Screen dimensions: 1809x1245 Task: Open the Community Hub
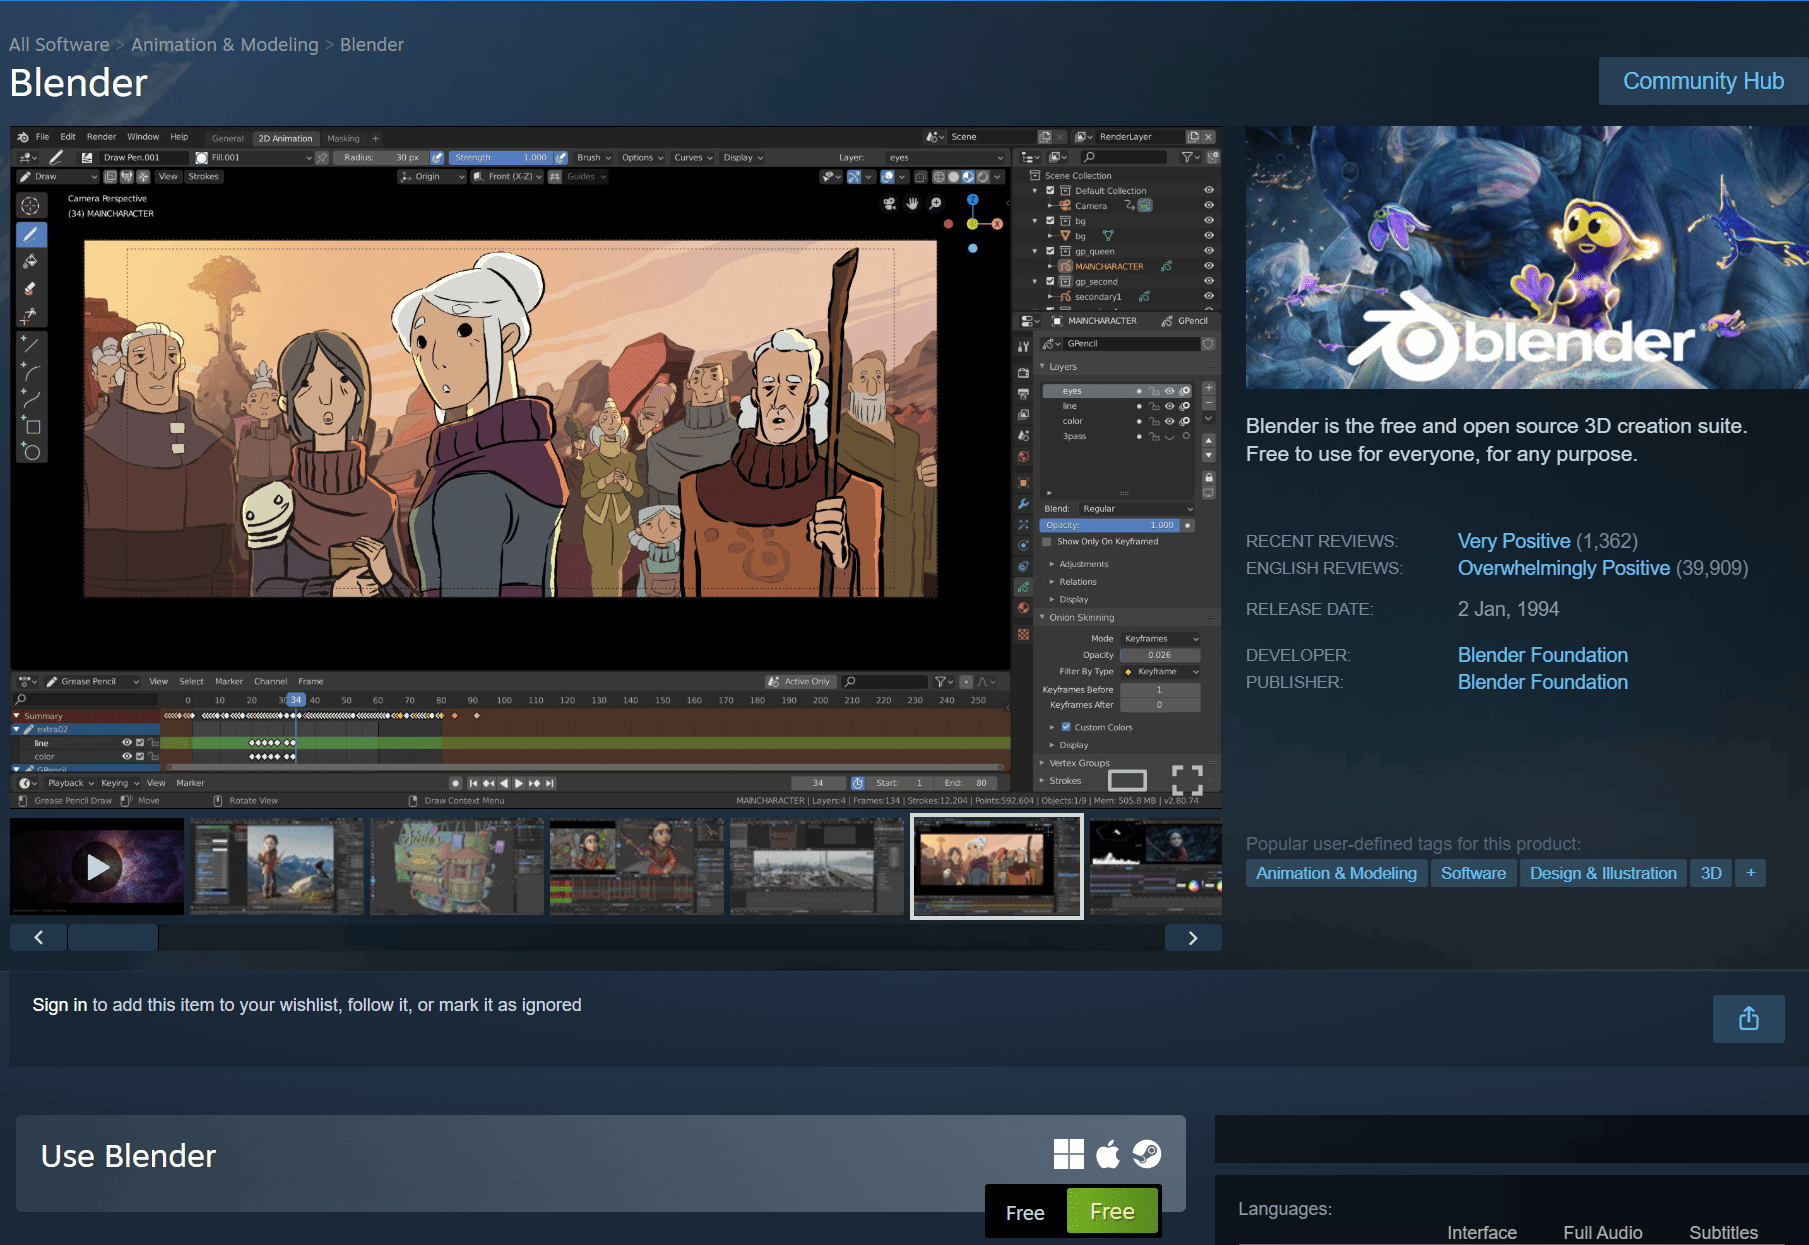pyautogui.click(x=1703, y=81)
